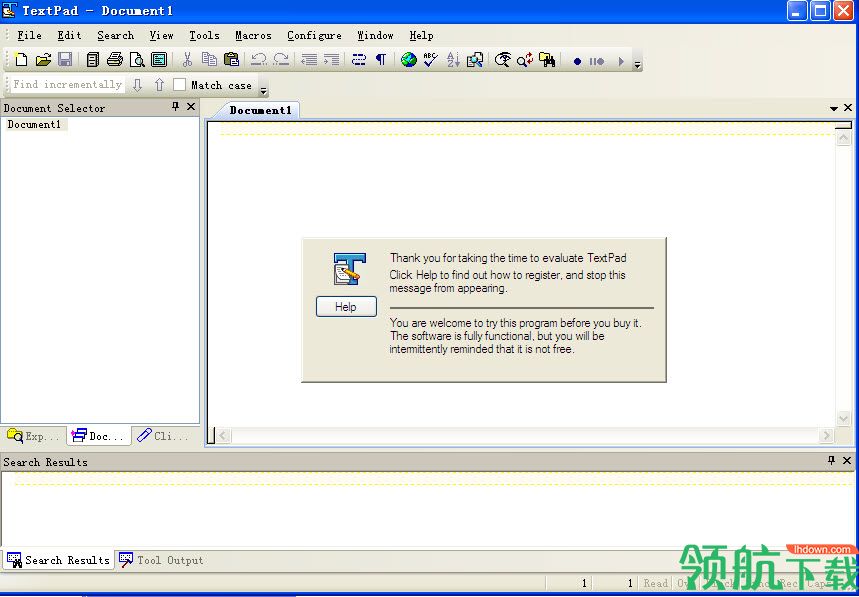
Task: Click the Save diskette icon
Action: pos(65,60)
